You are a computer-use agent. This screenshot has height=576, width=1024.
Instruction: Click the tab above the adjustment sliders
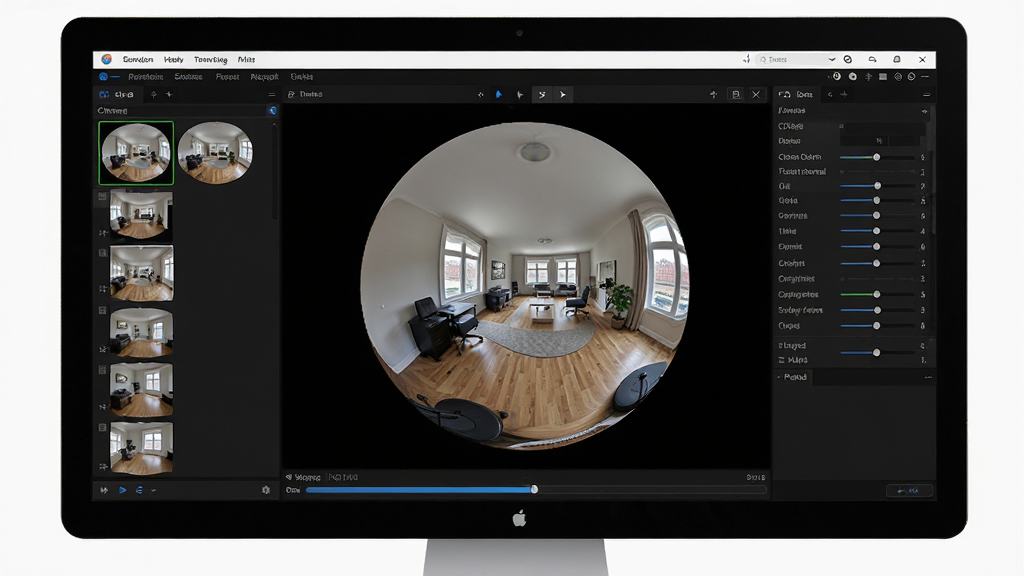click(x=796, y=95)
